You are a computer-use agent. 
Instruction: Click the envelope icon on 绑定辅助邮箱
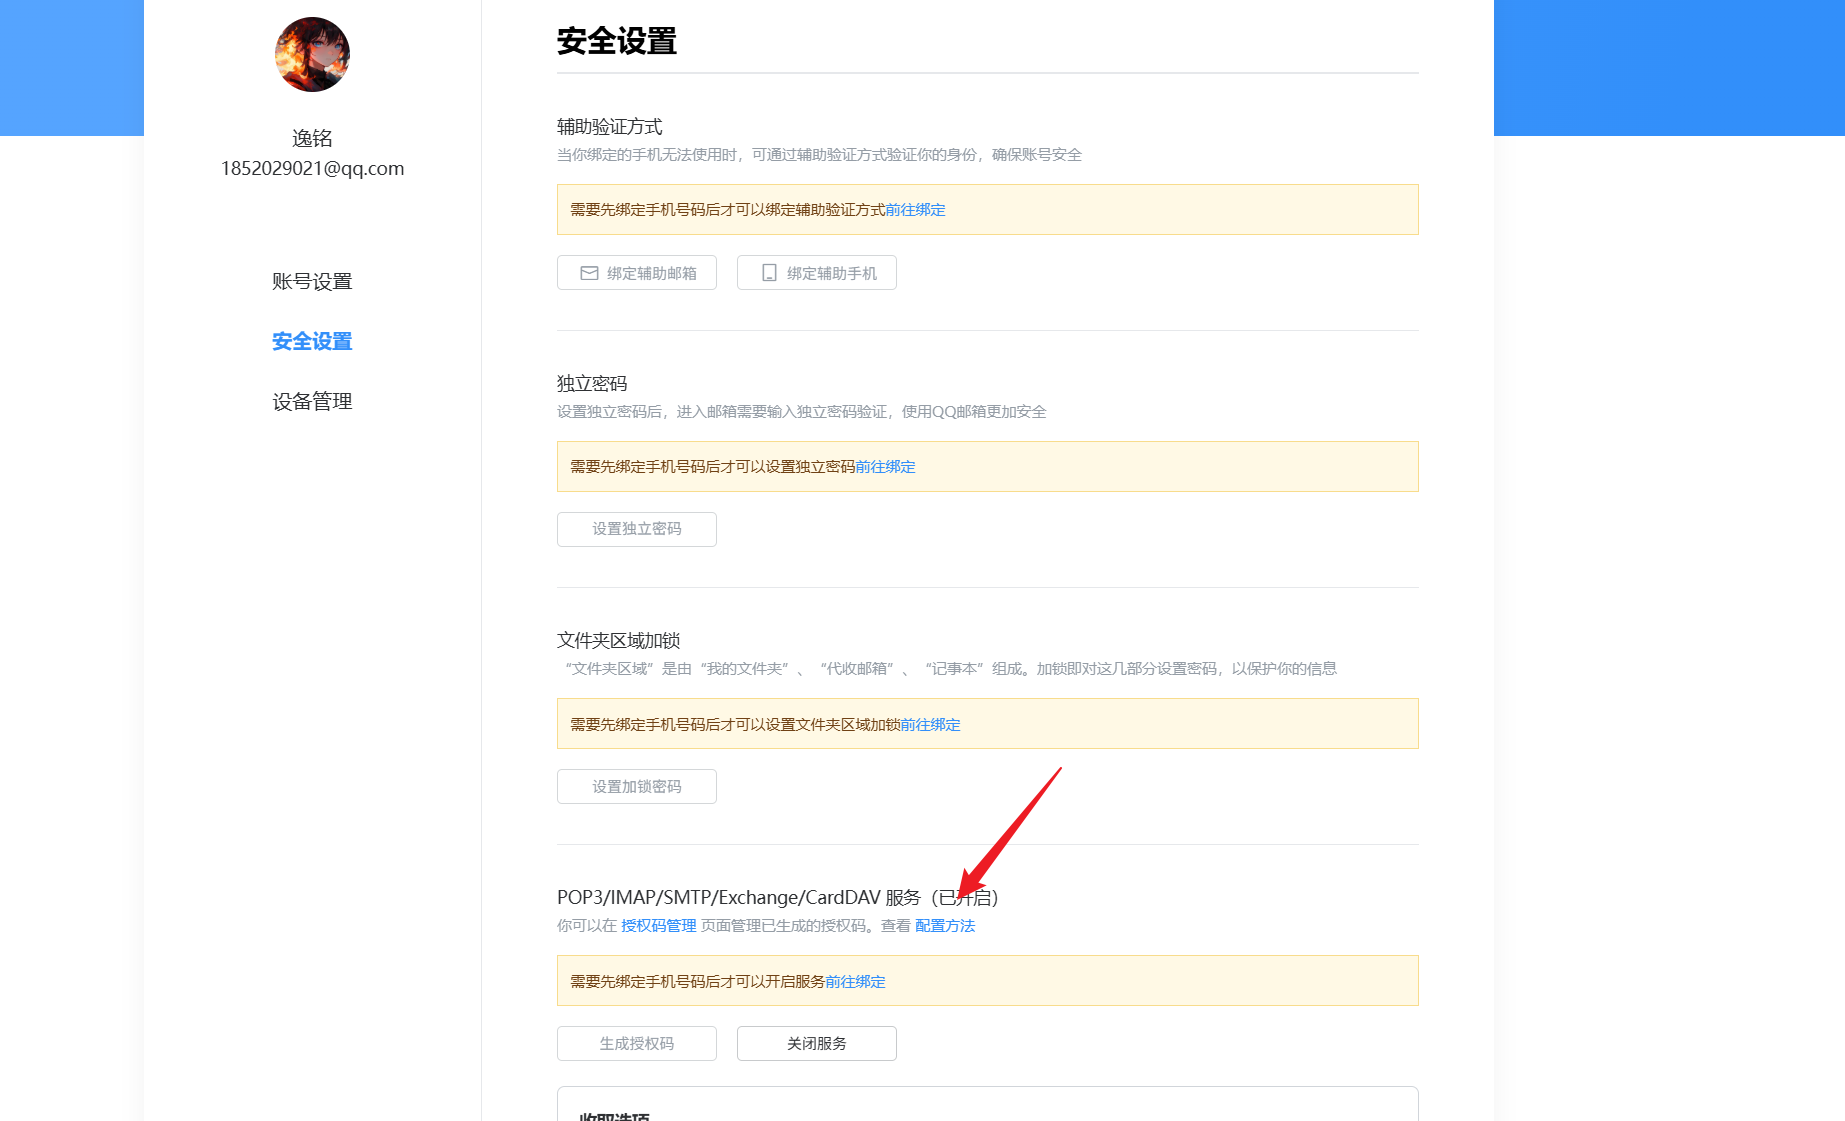pyautogui.click(x=589, y=273)
